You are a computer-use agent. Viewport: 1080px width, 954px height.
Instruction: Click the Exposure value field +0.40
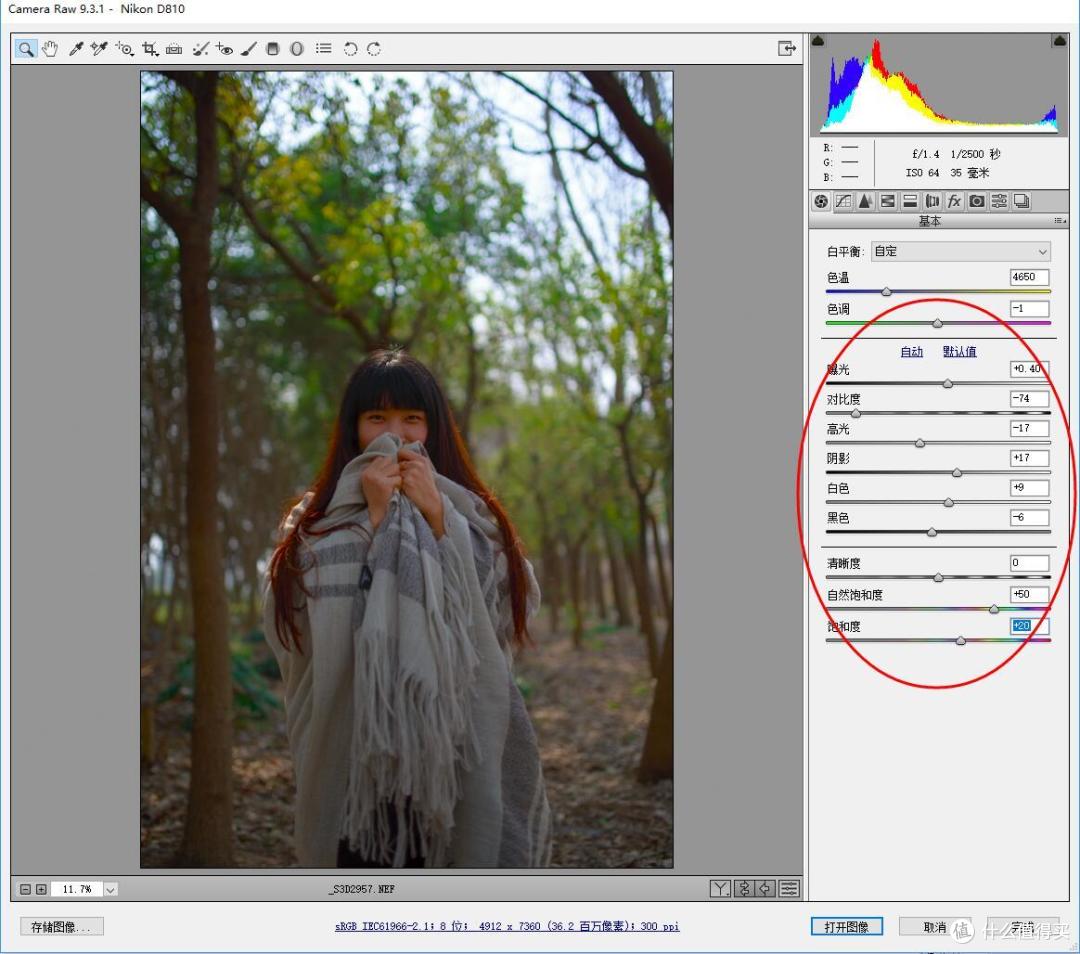[x=1029, y=369]
